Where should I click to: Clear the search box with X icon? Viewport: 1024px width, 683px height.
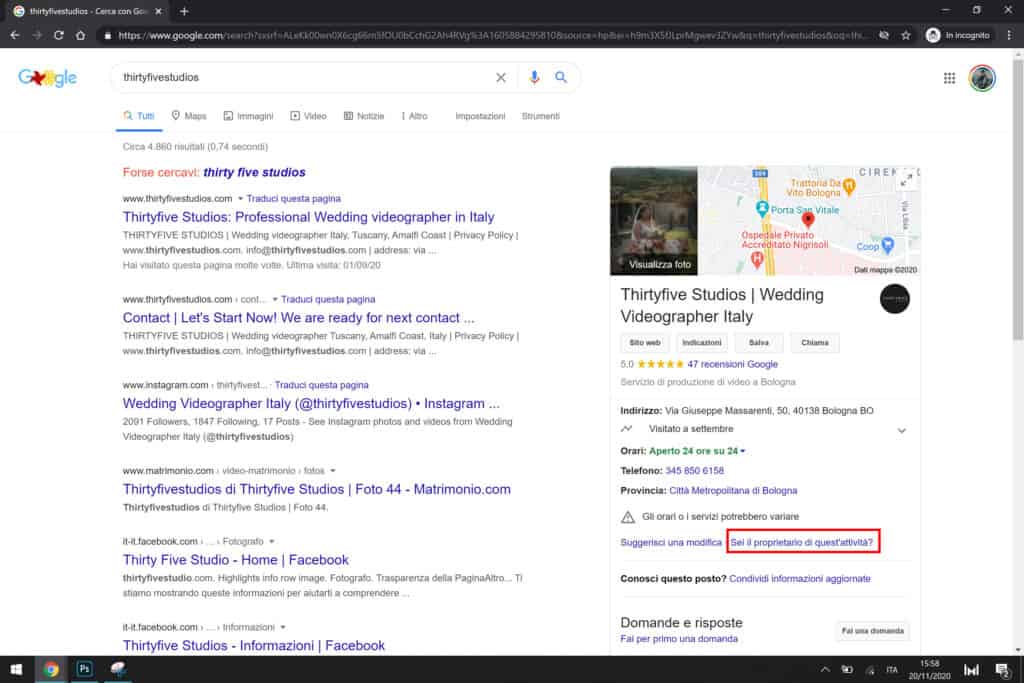pos(501,78)
